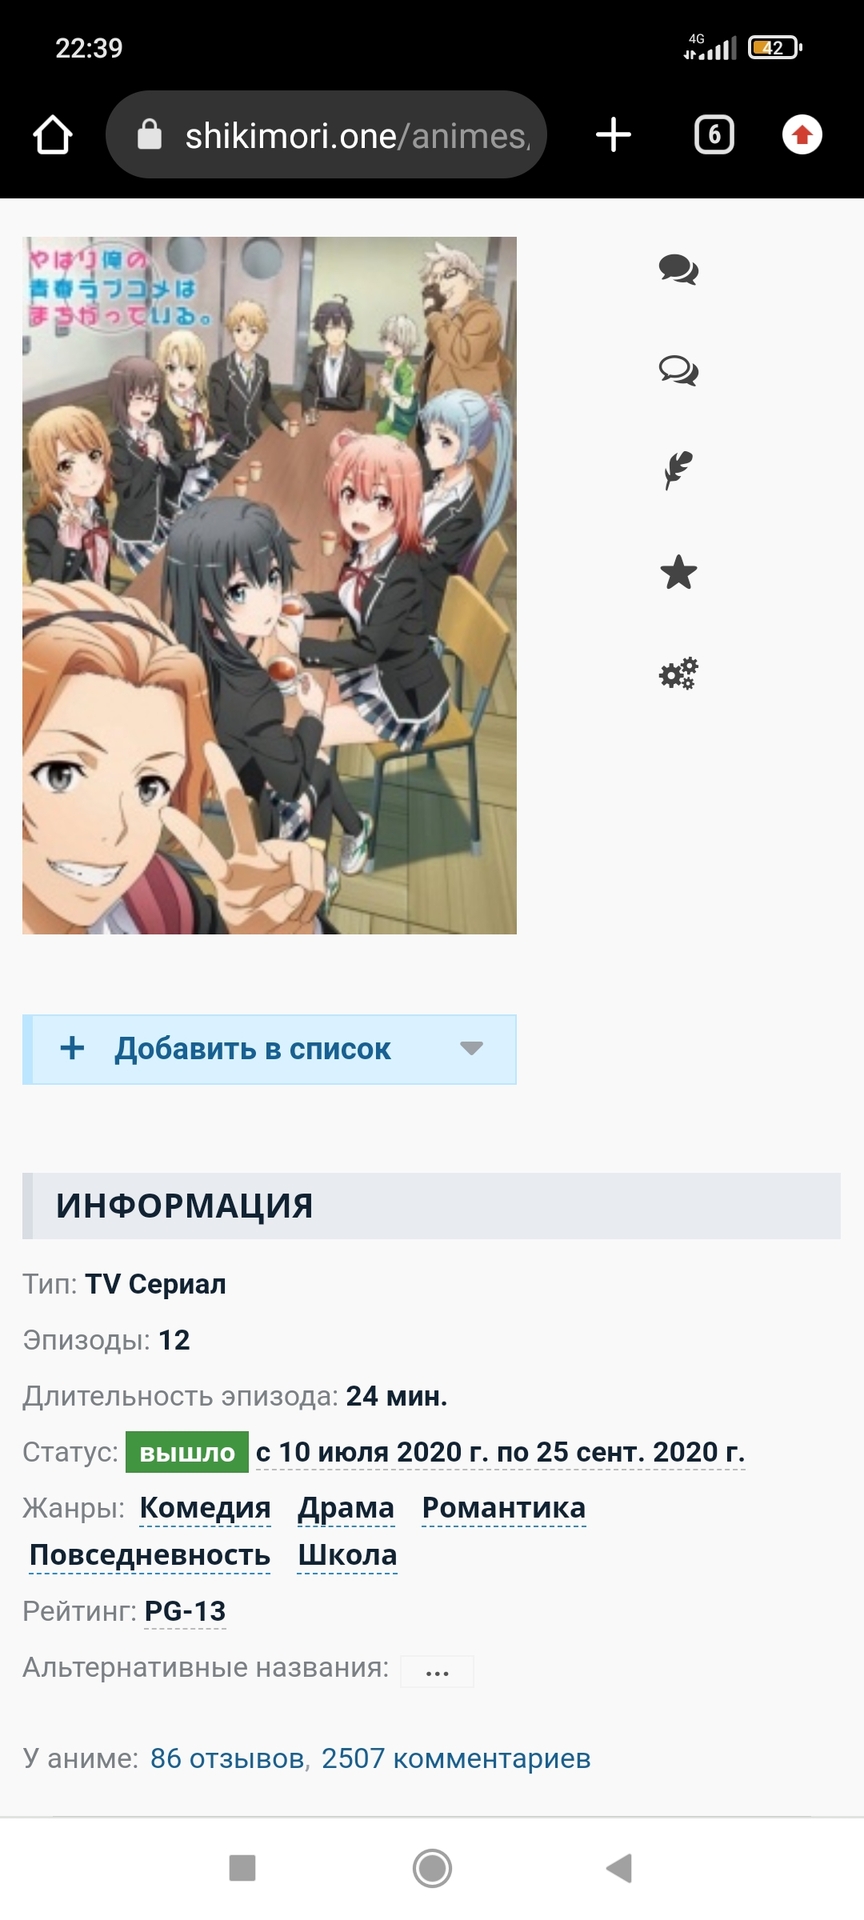The width and height of the screenshot is (864, 1920).
Task: Open the 86 отзывов link
Action: tap(228, 1758)
